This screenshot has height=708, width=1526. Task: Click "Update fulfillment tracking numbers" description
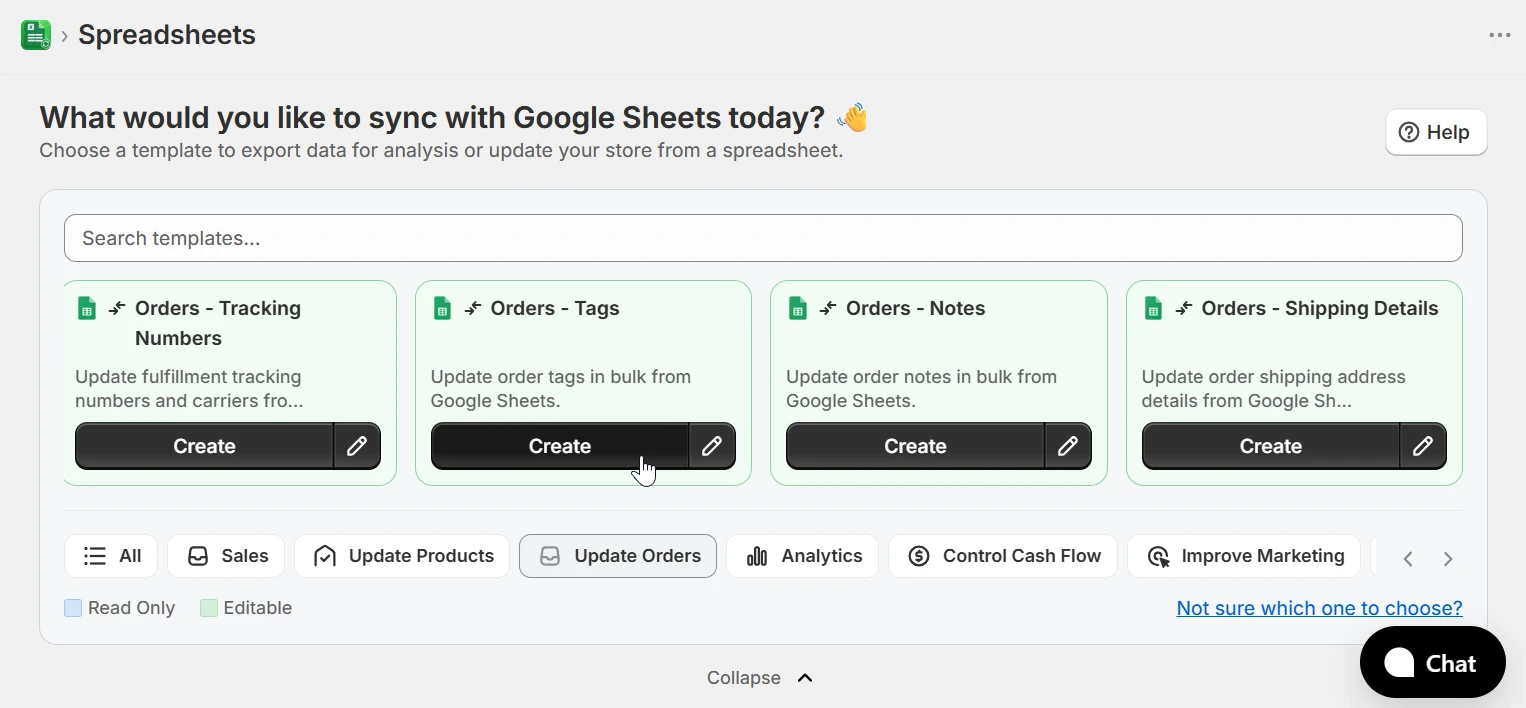pyautogui.click(x=189, y=389)
